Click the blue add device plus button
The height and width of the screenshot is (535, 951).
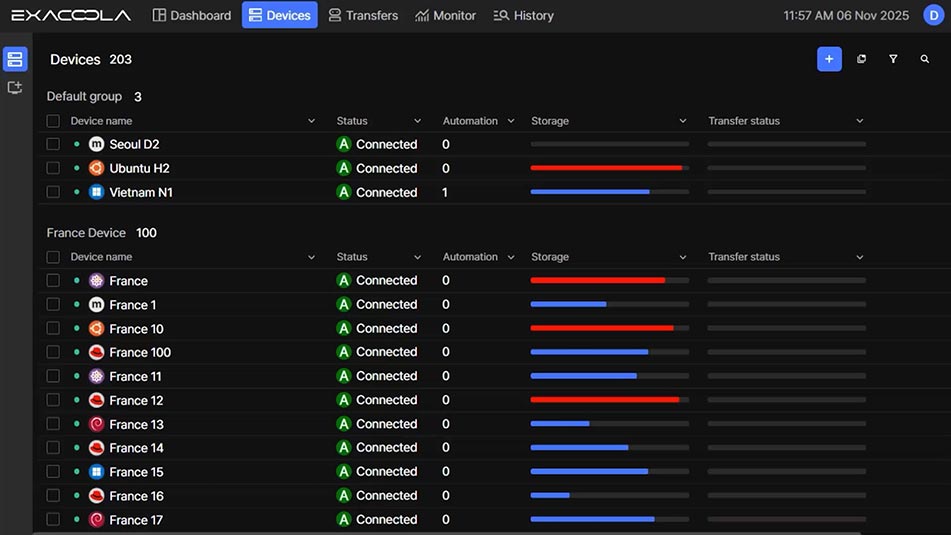coord(829,59)
